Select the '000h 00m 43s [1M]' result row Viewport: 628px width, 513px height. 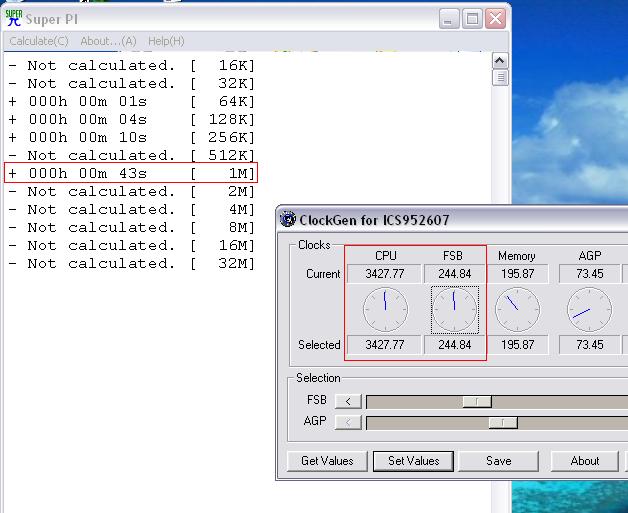(131, 173)
